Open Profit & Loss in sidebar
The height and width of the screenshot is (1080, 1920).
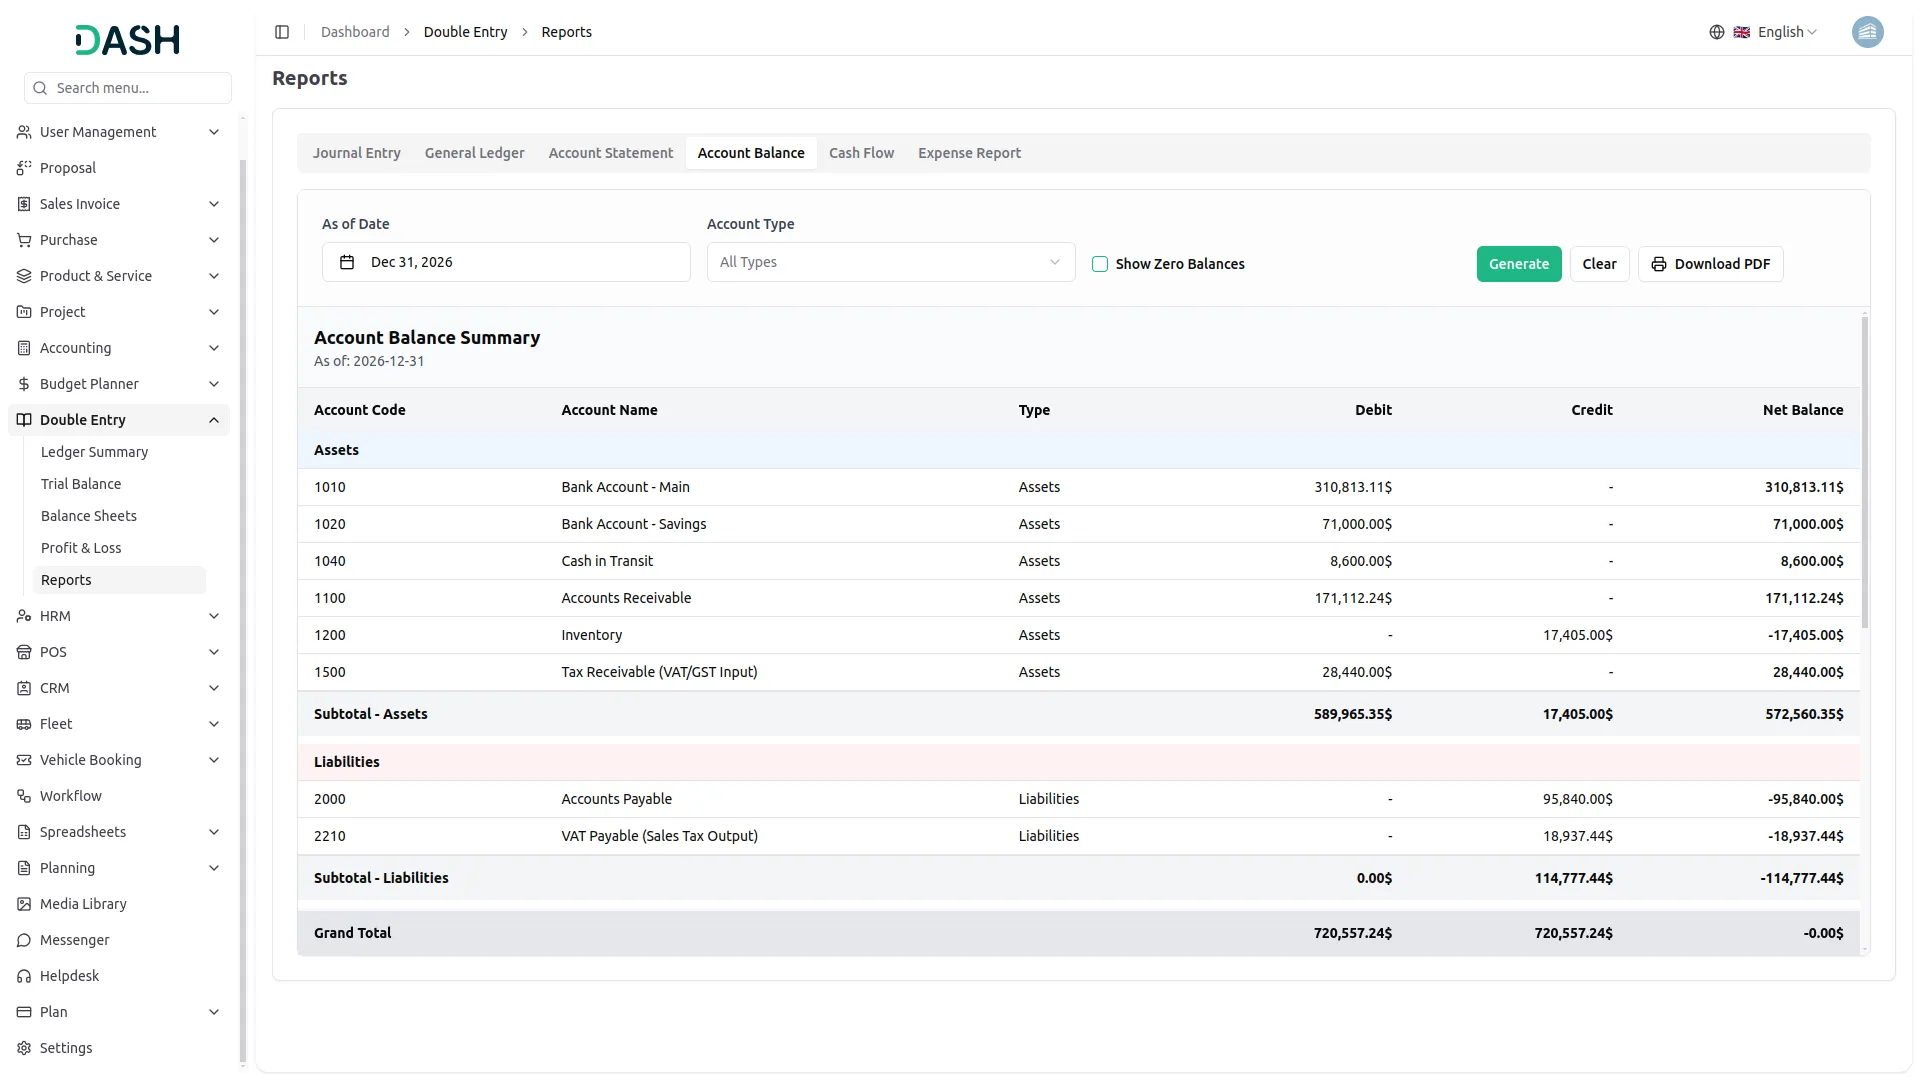tap(81, 548)
